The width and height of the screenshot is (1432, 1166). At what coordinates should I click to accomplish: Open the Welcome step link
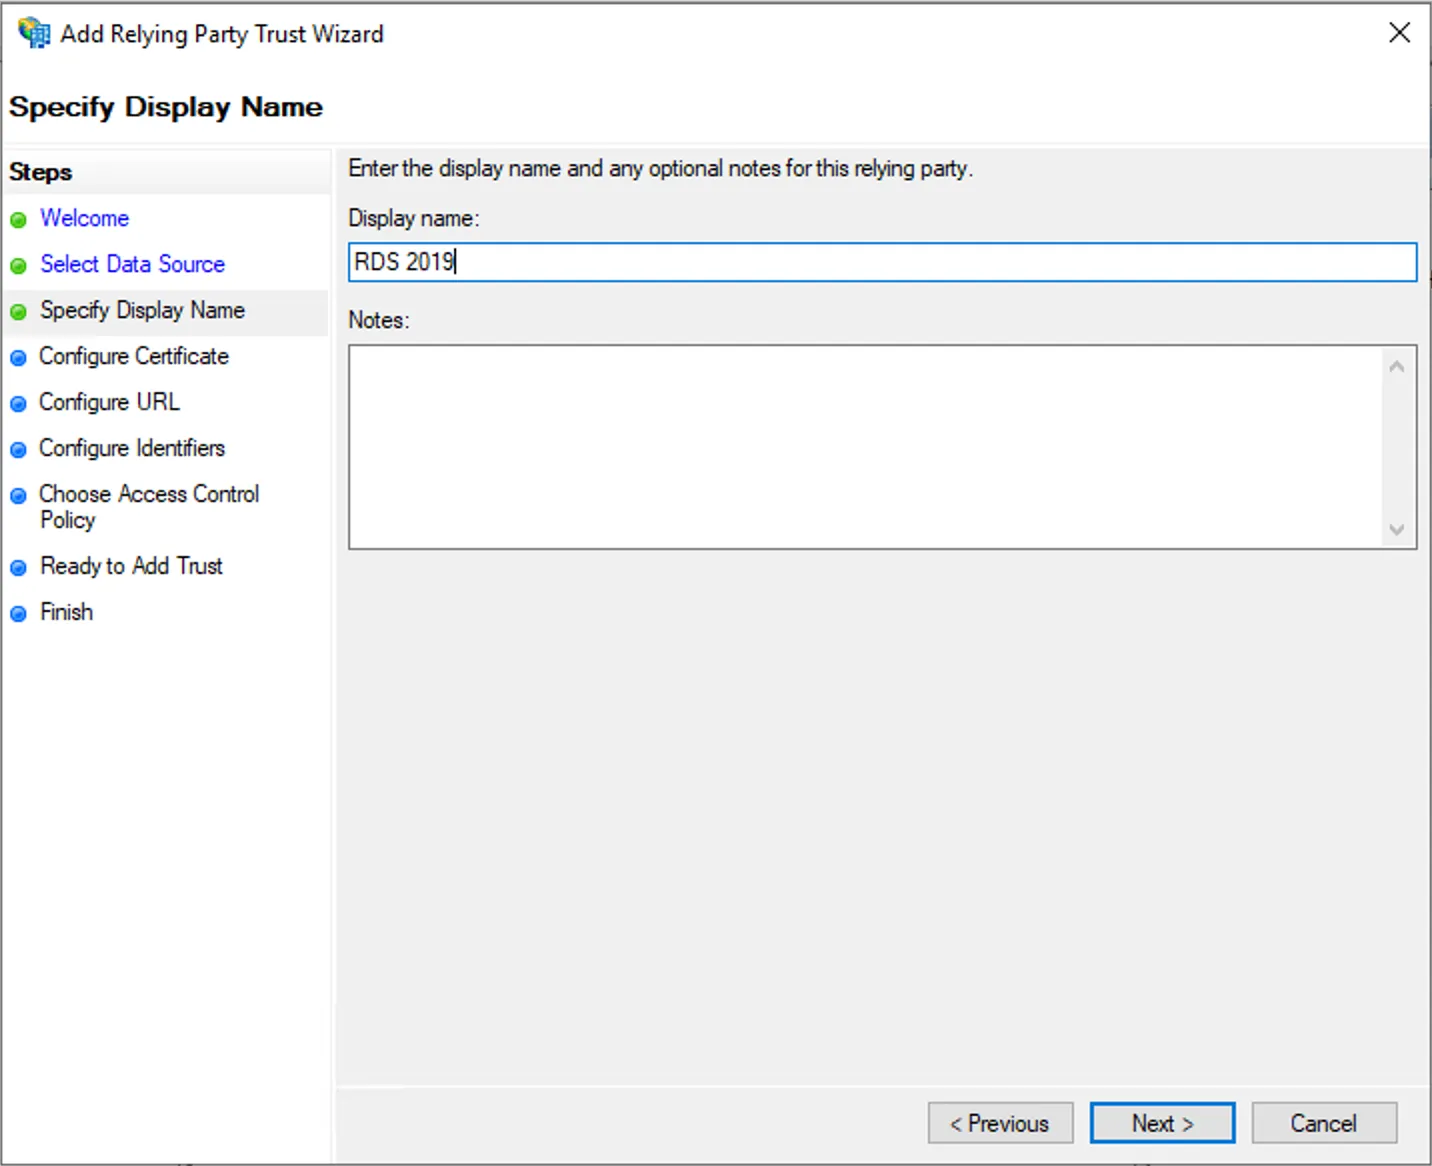point(84,218)
